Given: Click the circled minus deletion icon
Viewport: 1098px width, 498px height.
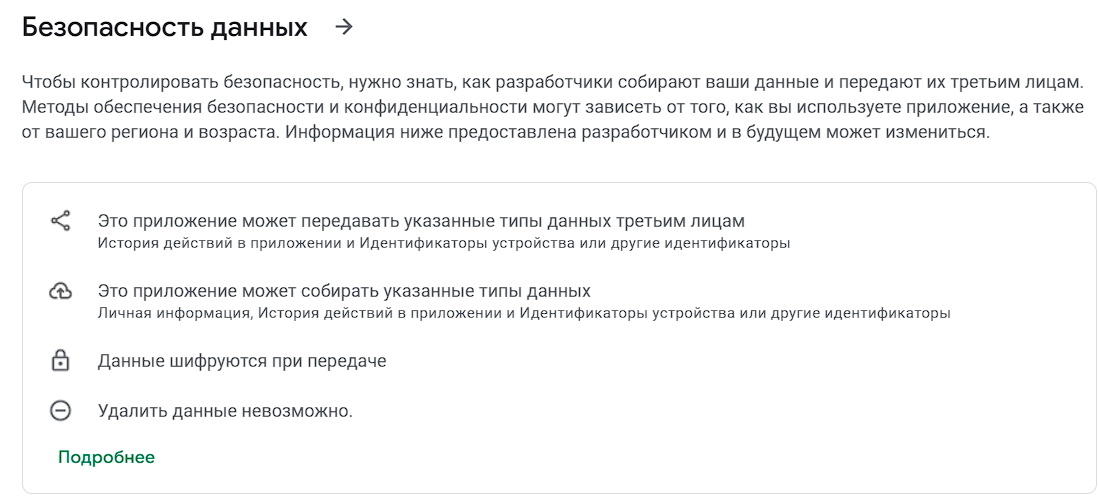Looking at the screenshot, I should (61, 410).
